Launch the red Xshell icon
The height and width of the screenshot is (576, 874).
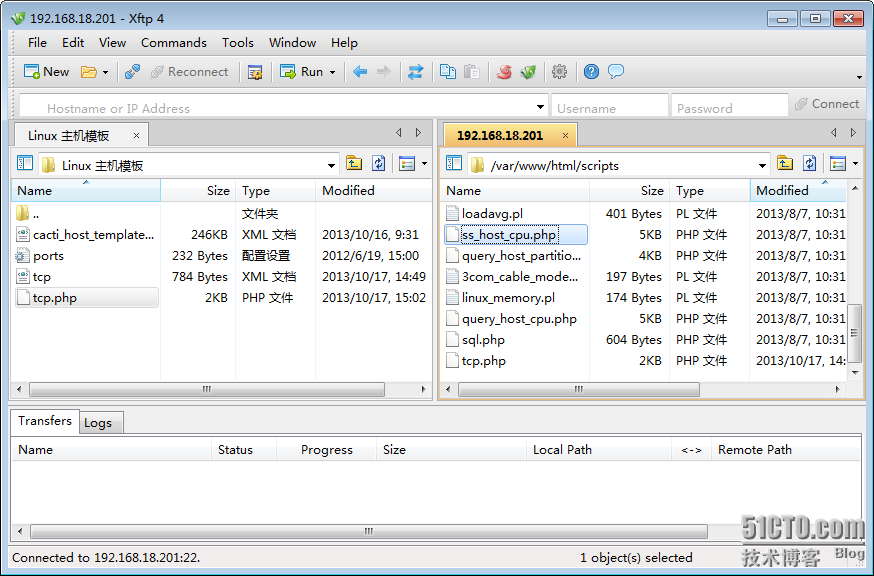coord(504,72)
